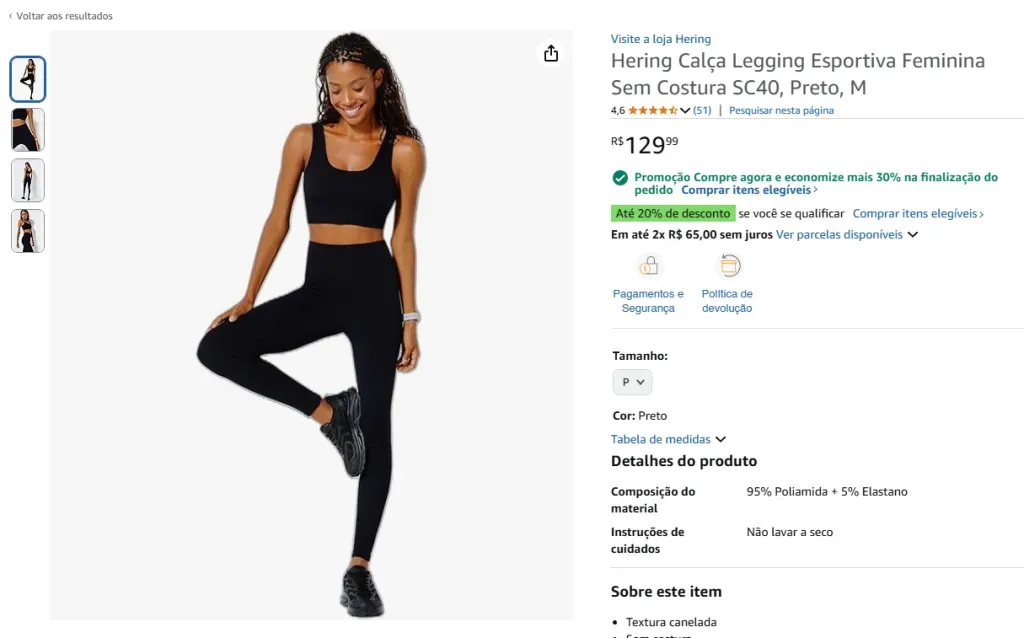Click the green promotion checkmark icon
1024x638 pixels.
(620, 178)
